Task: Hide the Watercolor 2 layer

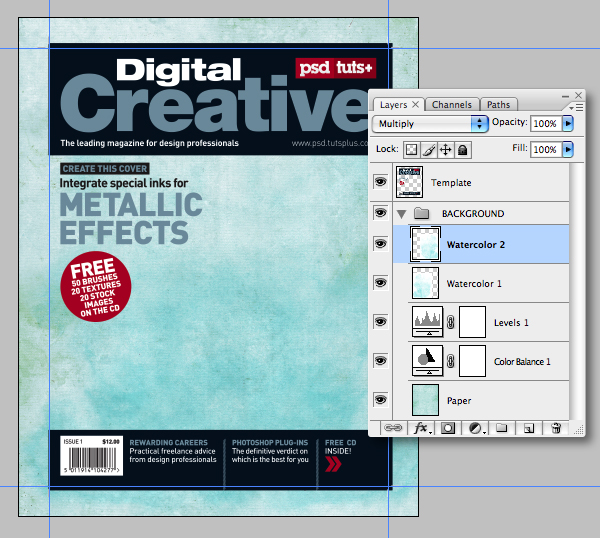Action: pyautogui.click(x=380, y=244)
